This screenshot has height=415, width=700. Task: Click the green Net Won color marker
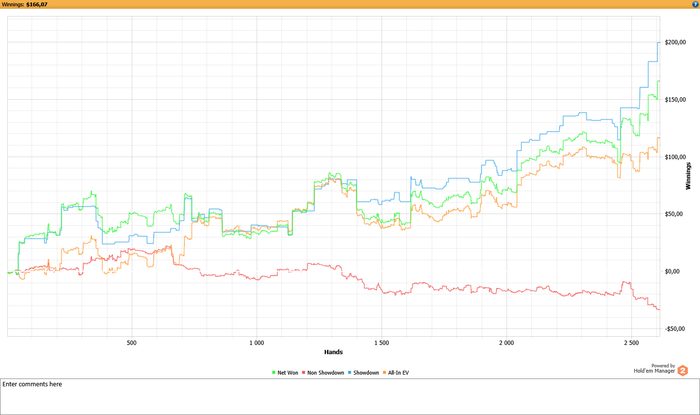coord(274,372)
